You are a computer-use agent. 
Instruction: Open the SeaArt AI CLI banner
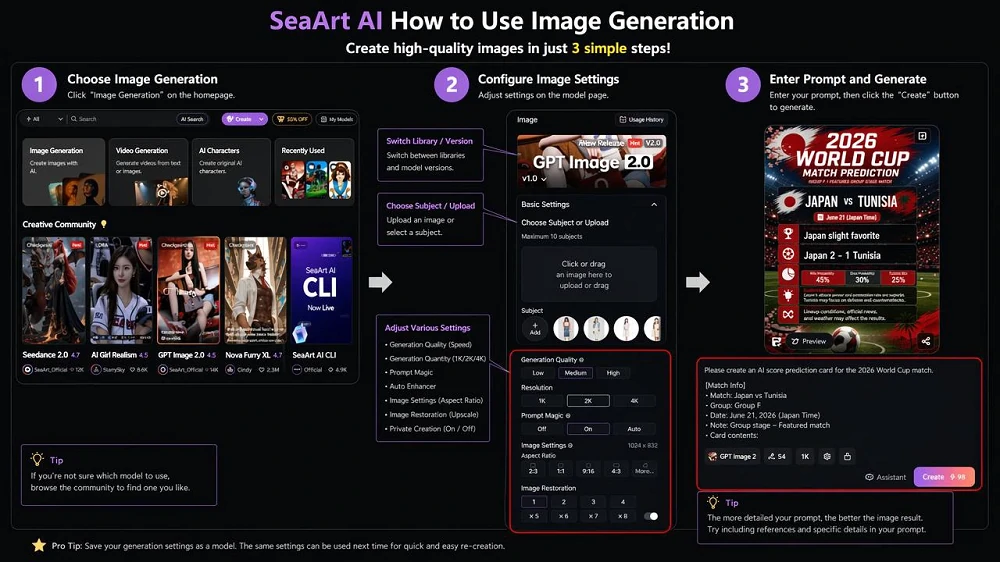(321, 291)
